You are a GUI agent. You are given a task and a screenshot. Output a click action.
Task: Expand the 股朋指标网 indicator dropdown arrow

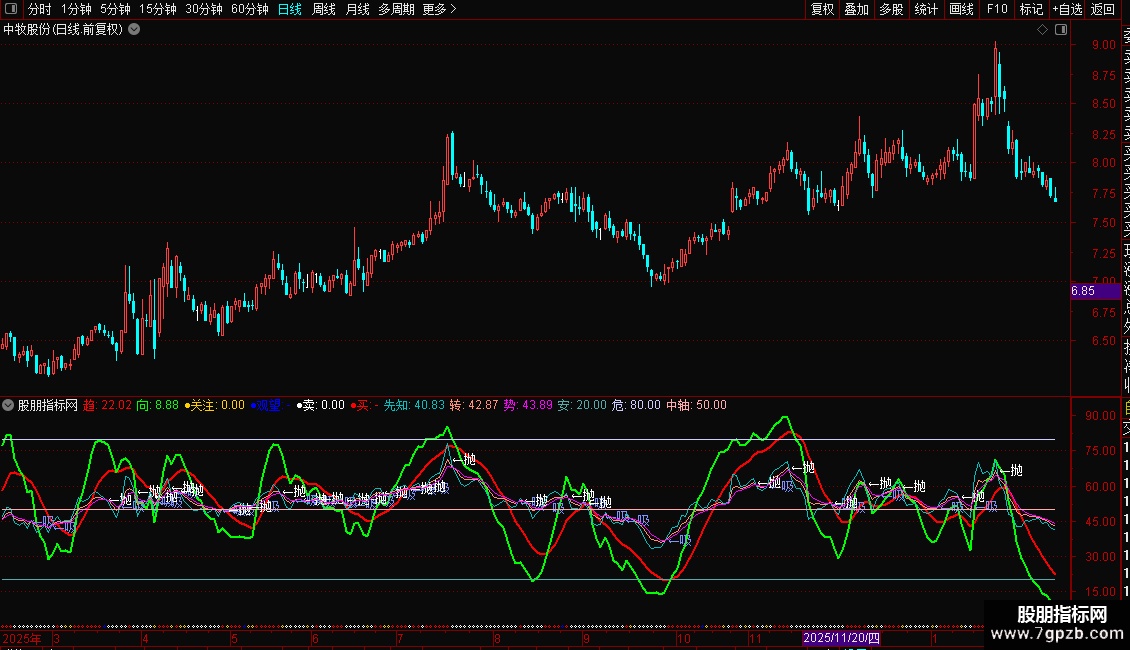coord(9,406)
